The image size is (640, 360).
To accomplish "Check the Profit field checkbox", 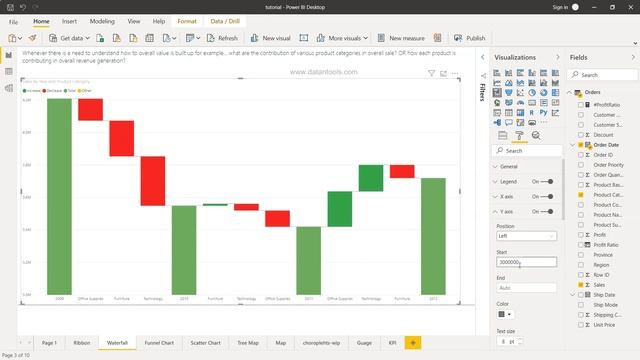I will click(580, 235).
